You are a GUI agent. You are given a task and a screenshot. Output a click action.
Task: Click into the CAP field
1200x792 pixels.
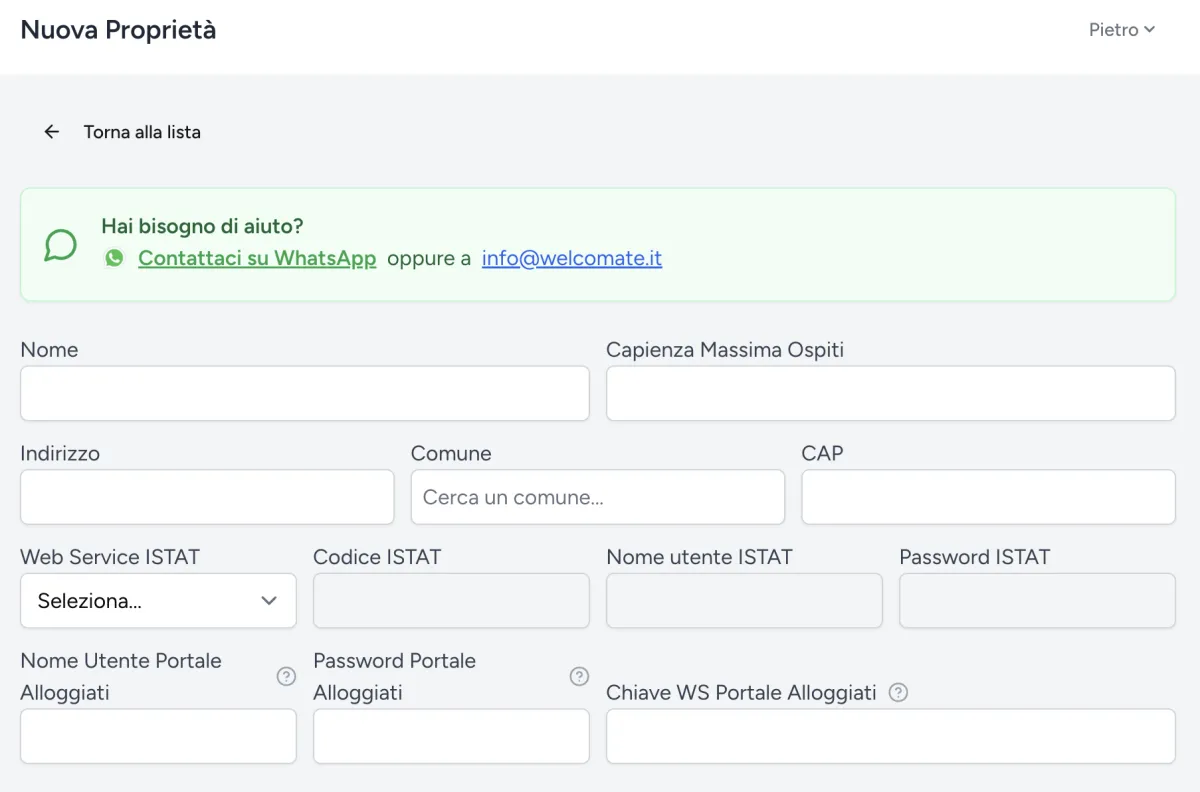click(x=988, y=497)
